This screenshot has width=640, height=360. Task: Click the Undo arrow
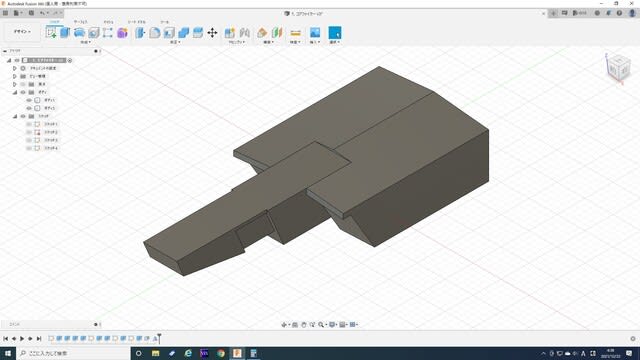point(42,13)
